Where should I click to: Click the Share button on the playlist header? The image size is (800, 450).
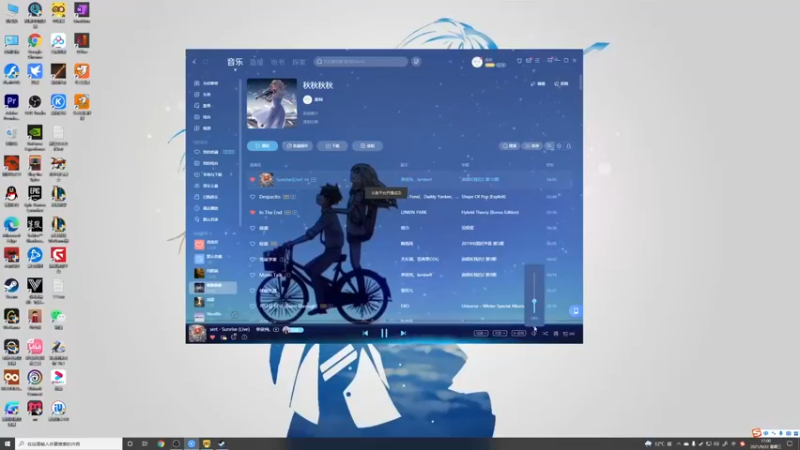point(561,84)
